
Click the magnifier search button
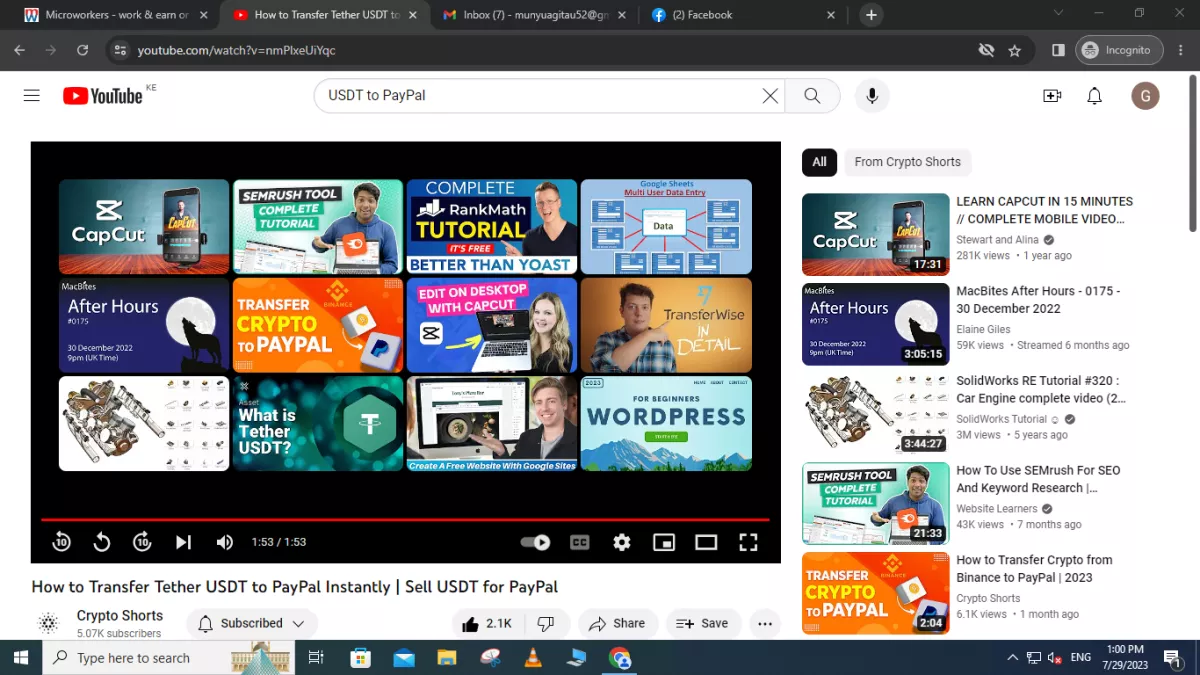(x=812, y=96)
